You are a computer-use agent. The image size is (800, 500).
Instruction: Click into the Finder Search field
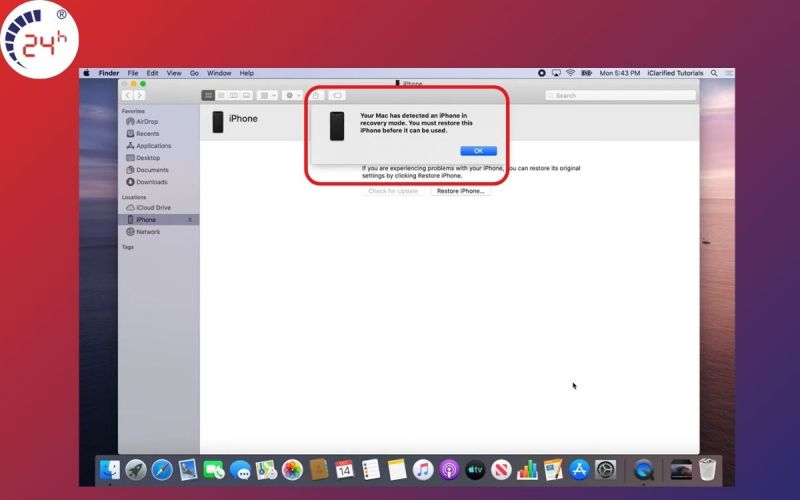pyautogui.click(x=620, y=95)
